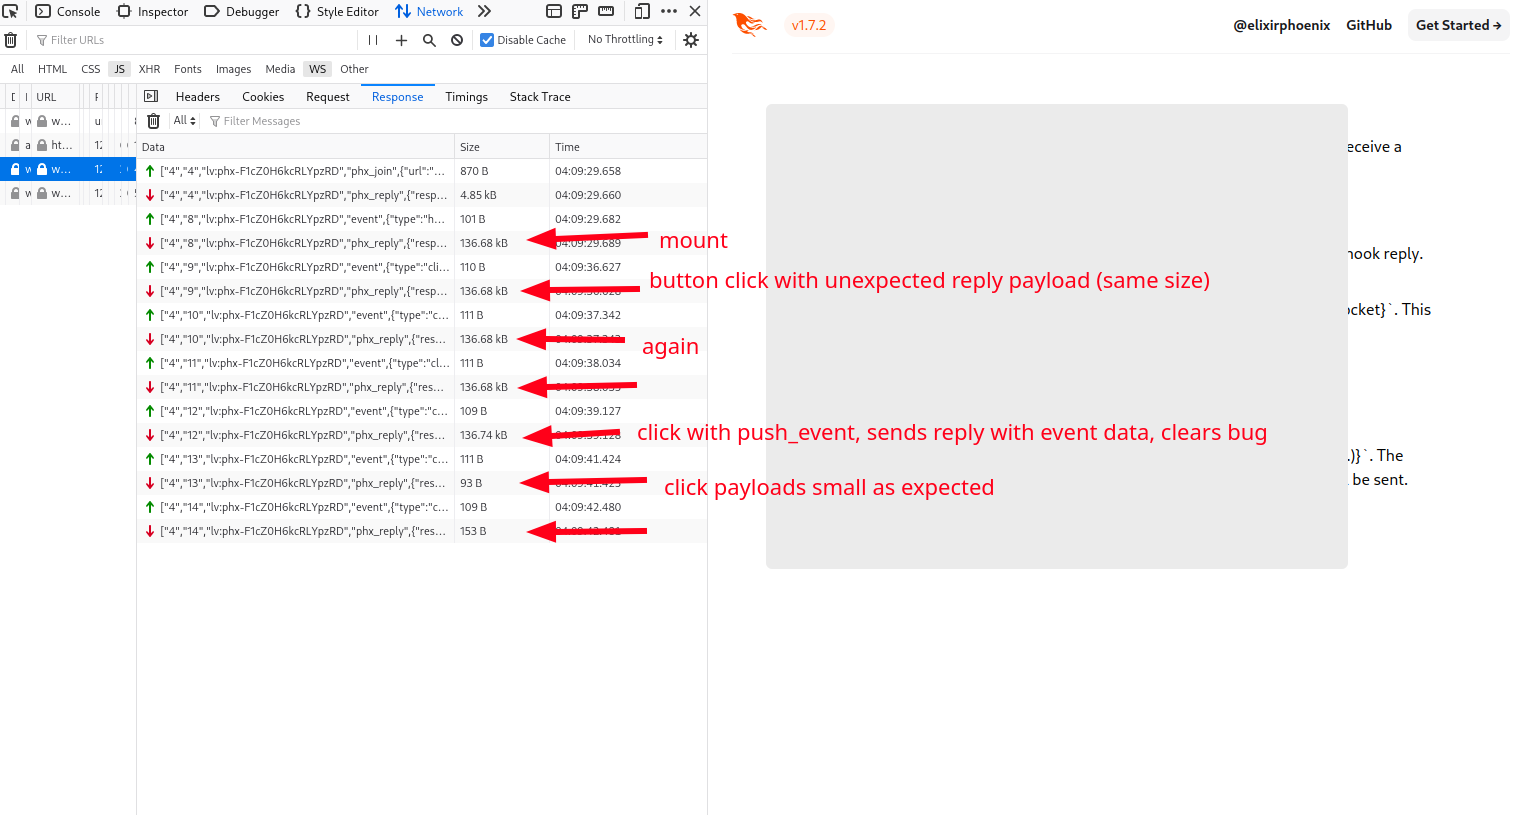Activate the block URL tool
1530x815 pixels.
coord(455,40)
